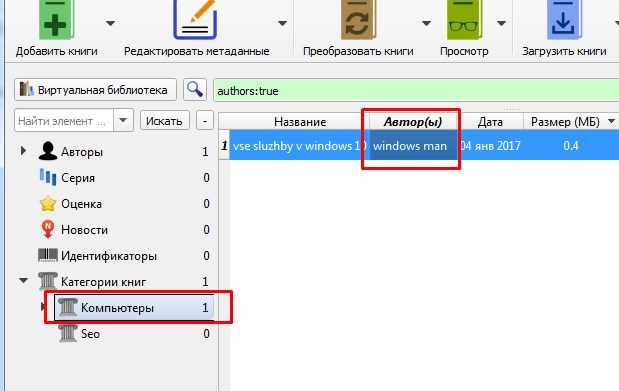This screenshot has height=391, width=619.
Task: Open the Найти элемент dropdown arrow
Action: pyautogui.click(x=123, y=120)
